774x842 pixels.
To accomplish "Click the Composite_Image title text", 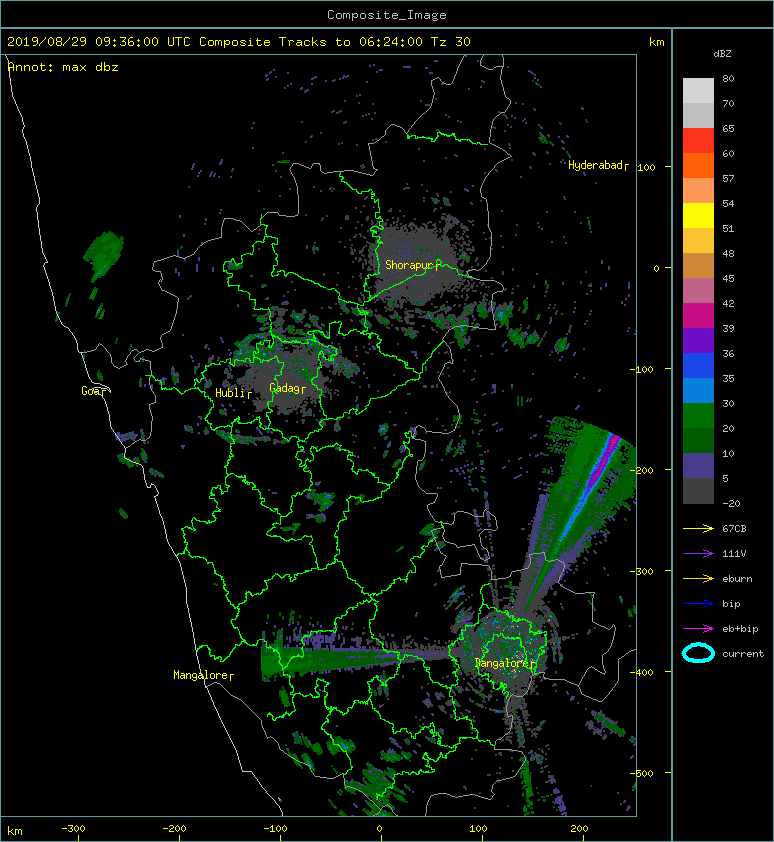I will [387, 15].
